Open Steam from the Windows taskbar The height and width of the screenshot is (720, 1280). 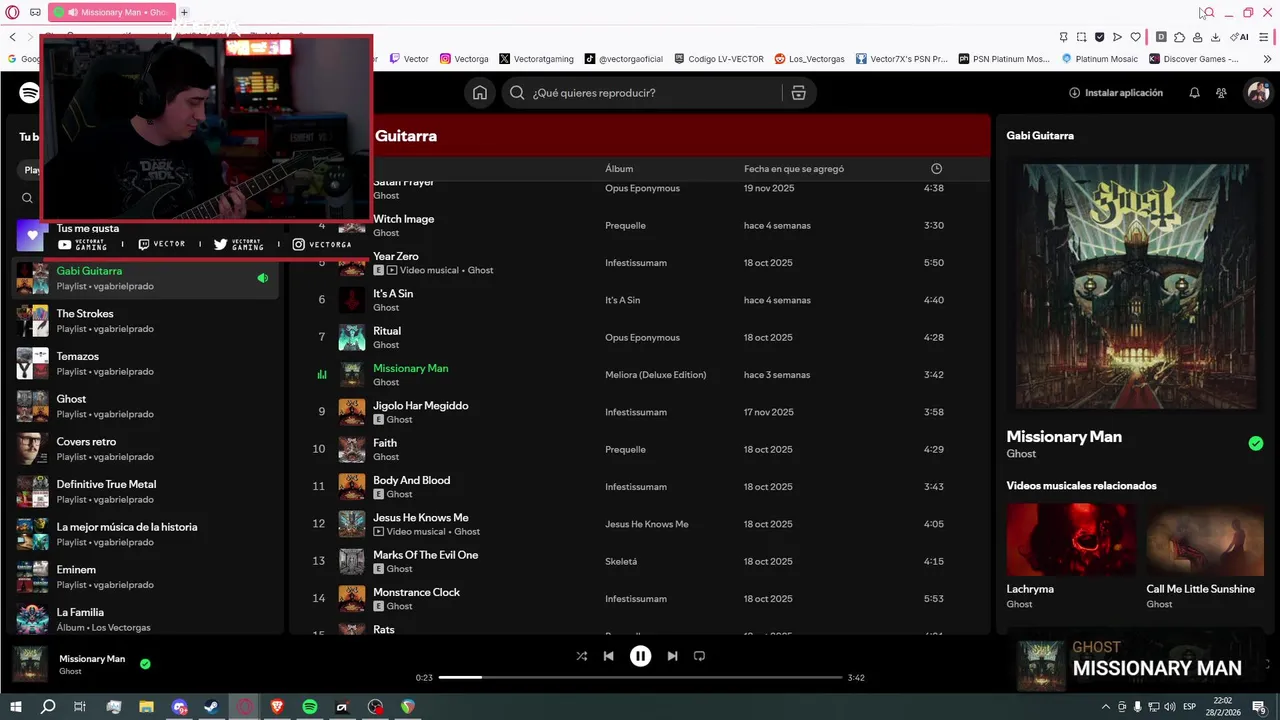pyautogui.click(x=212, y=706)
